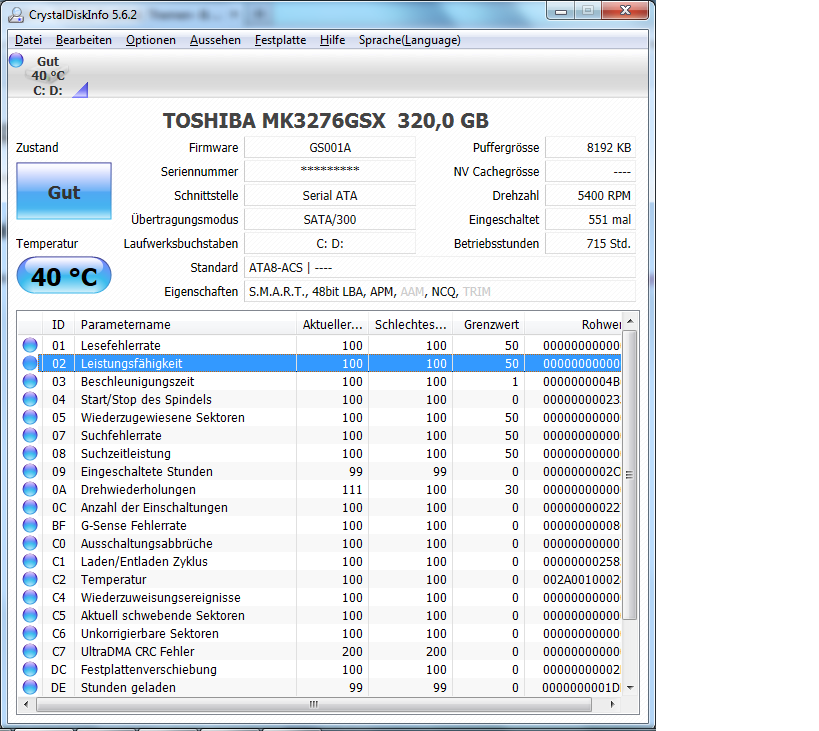This screenshot has height=731, width=819.
Task: Click the status orb for Ausschaltungsabbrüche row
Action: (30, 543)
